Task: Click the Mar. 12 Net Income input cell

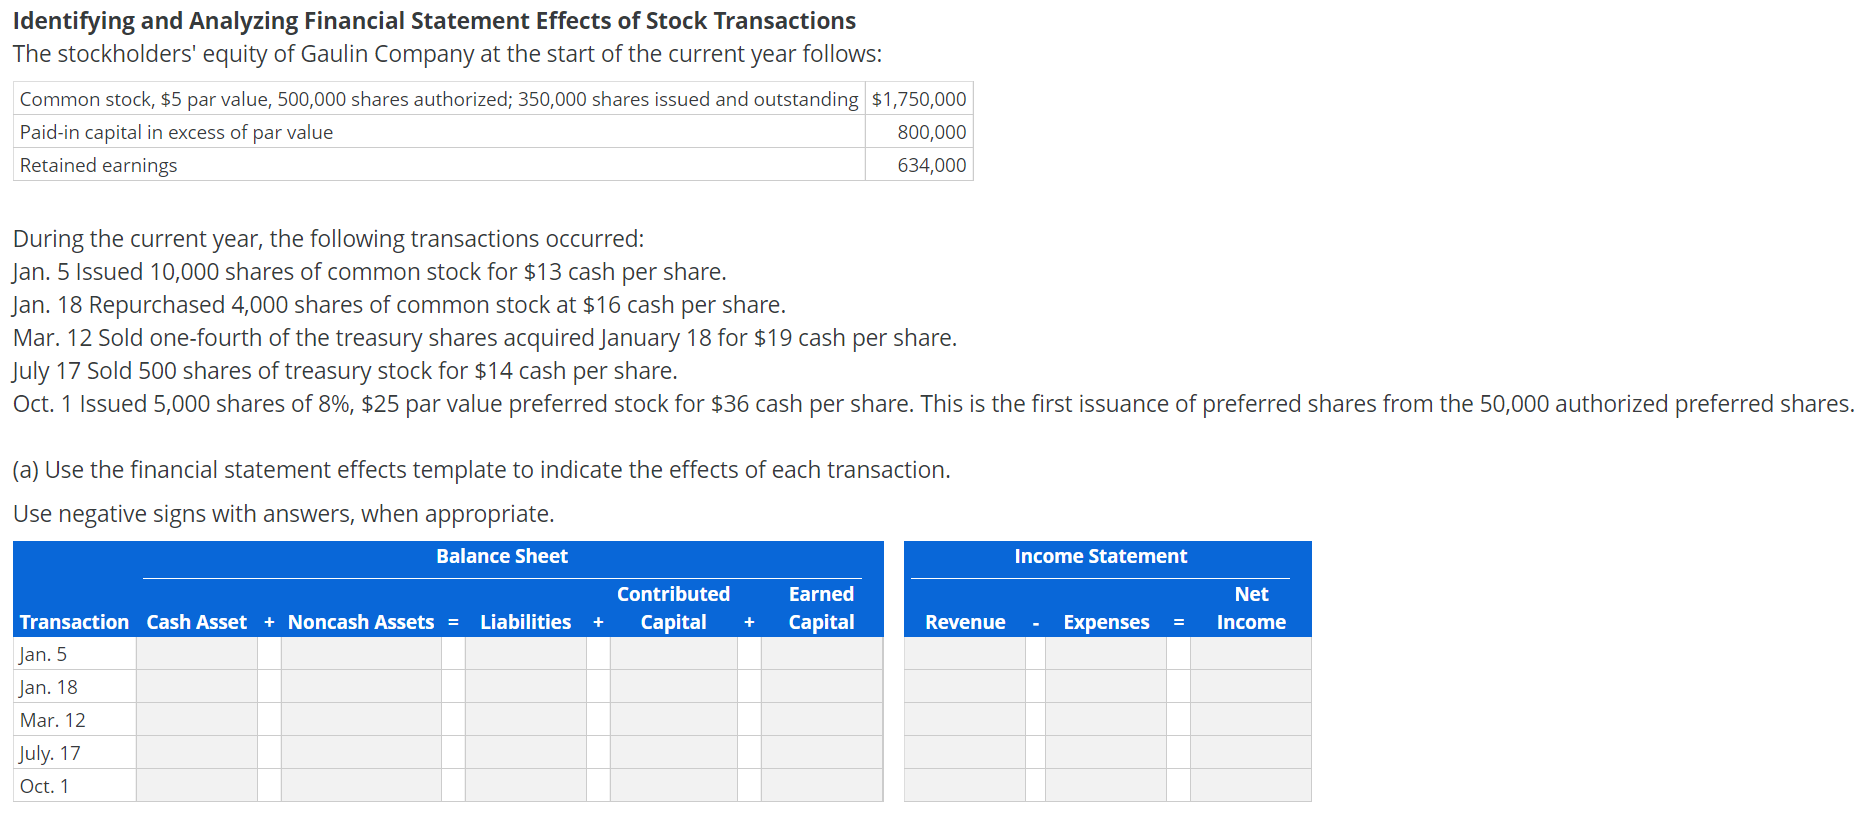Action: 1251,720
